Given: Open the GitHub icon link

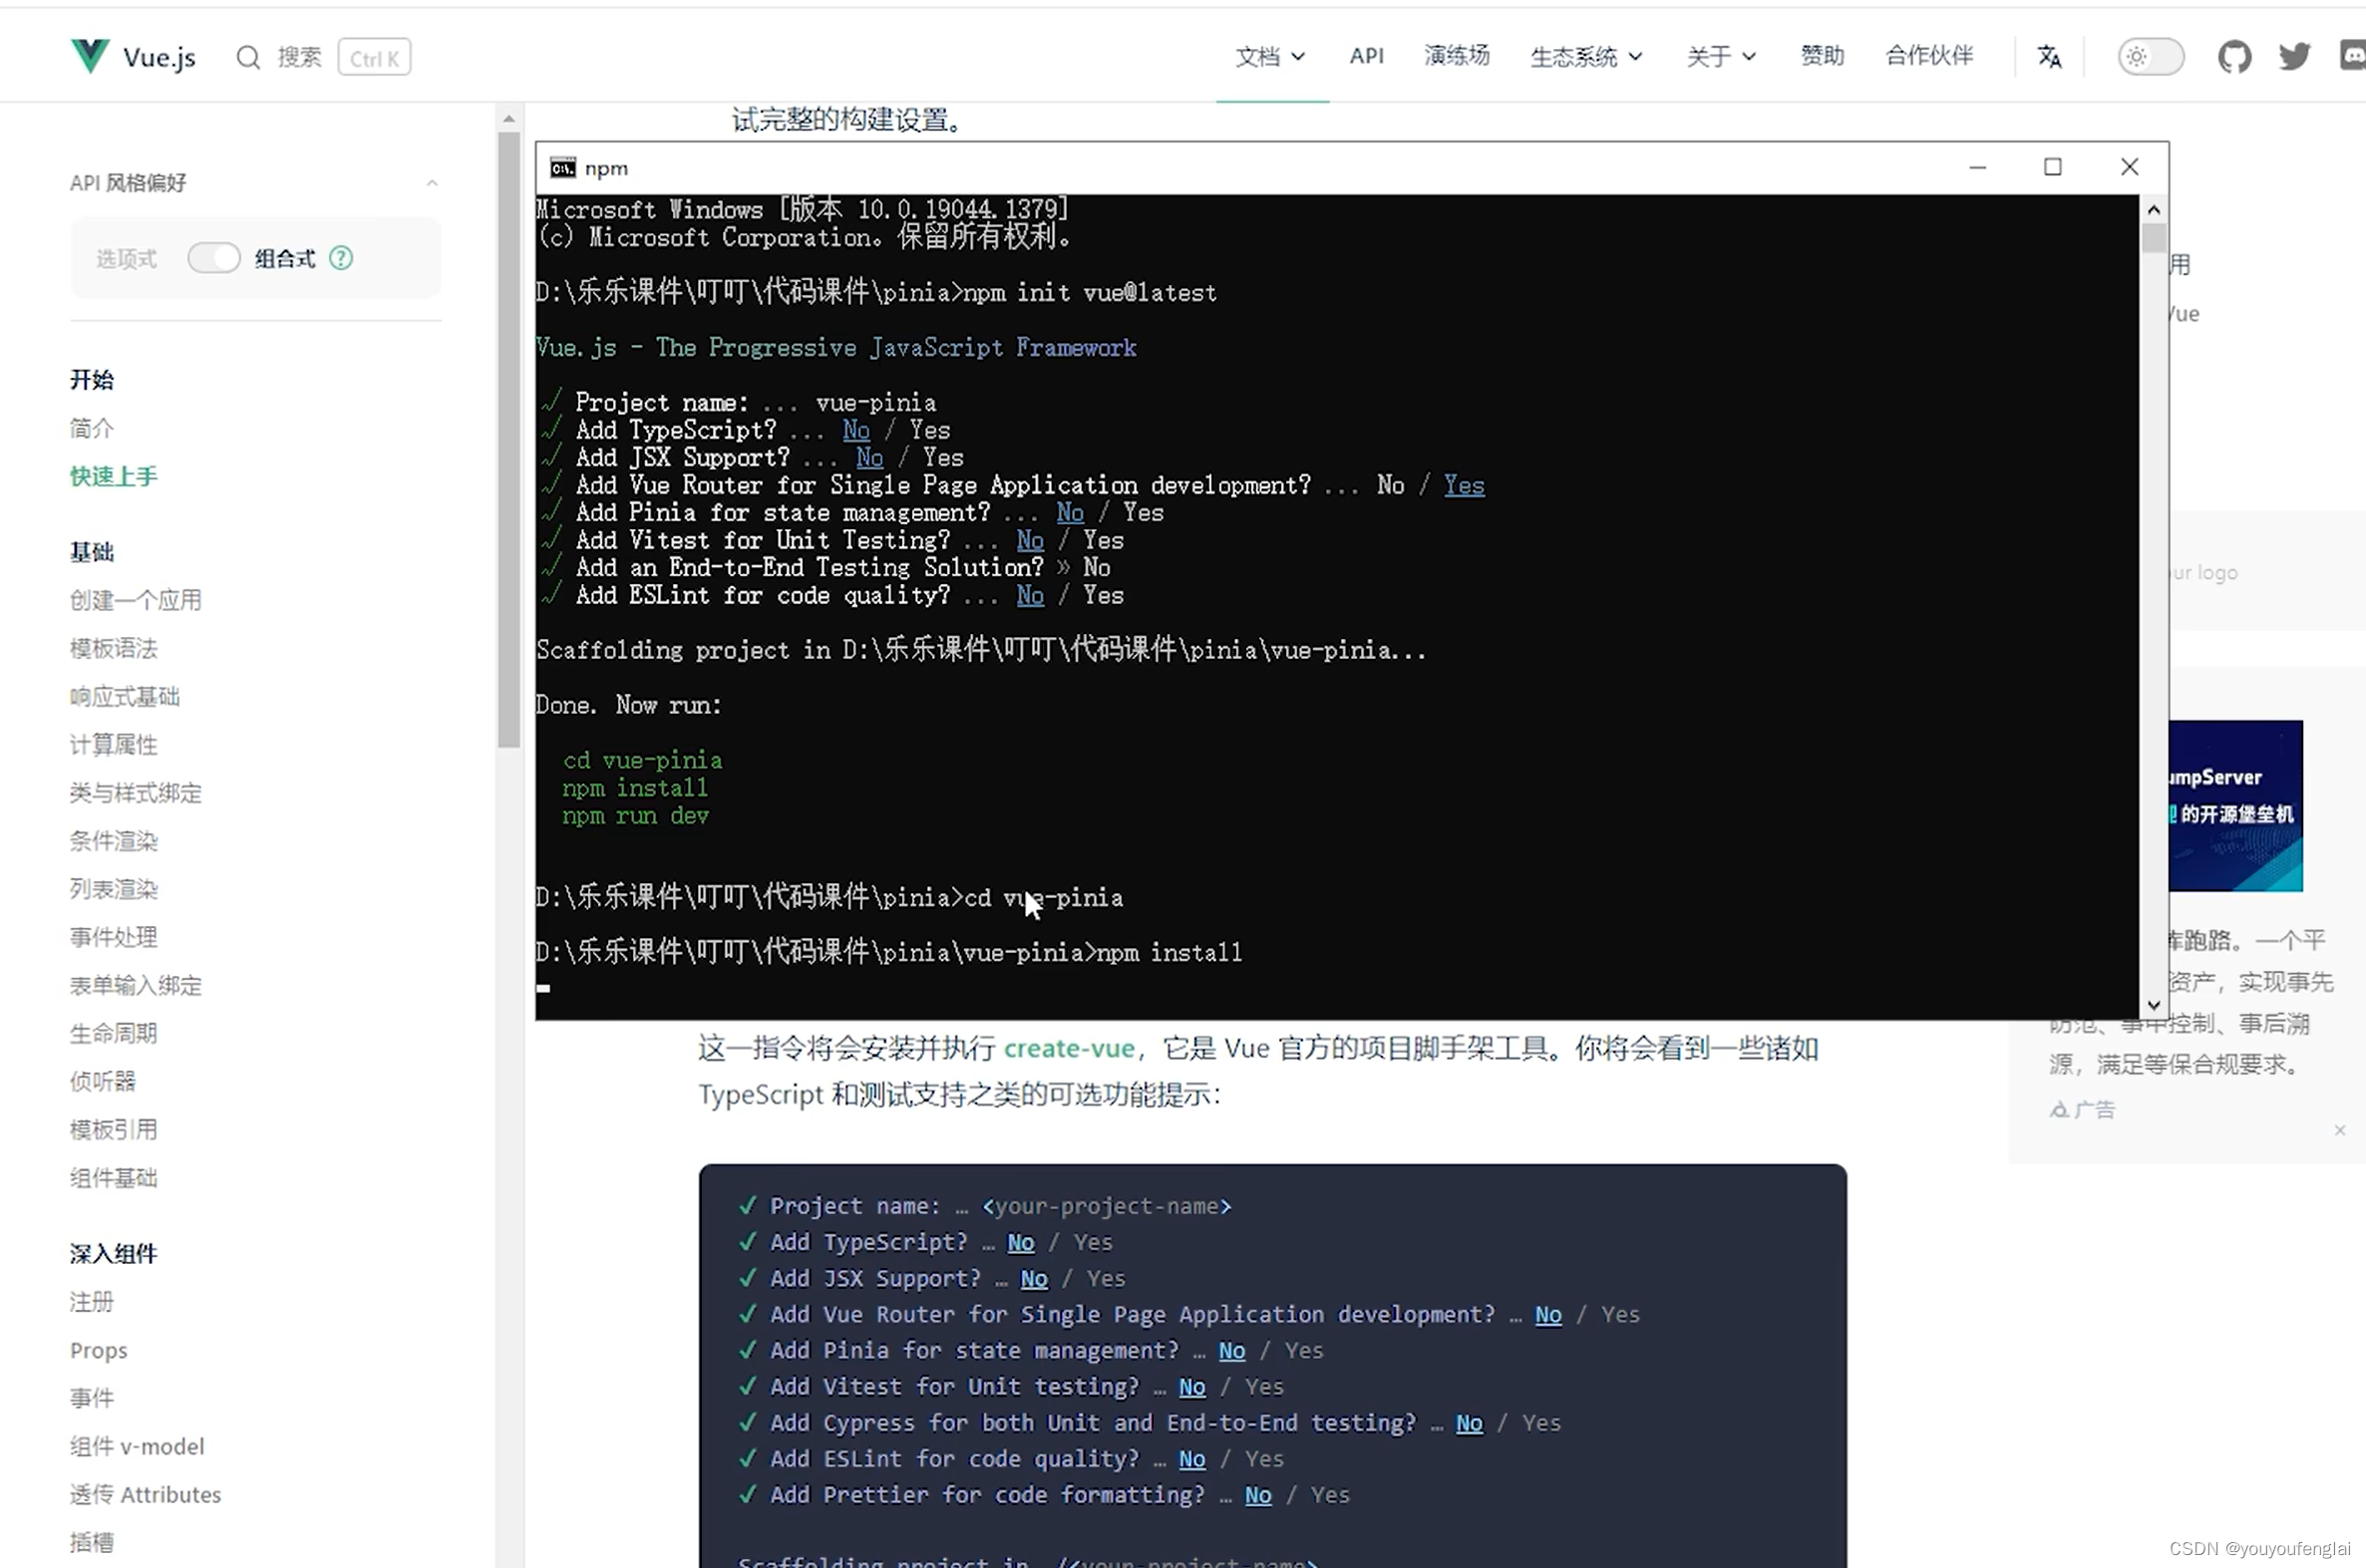Looking at the screenshot, I should [x=2234, y=57].
